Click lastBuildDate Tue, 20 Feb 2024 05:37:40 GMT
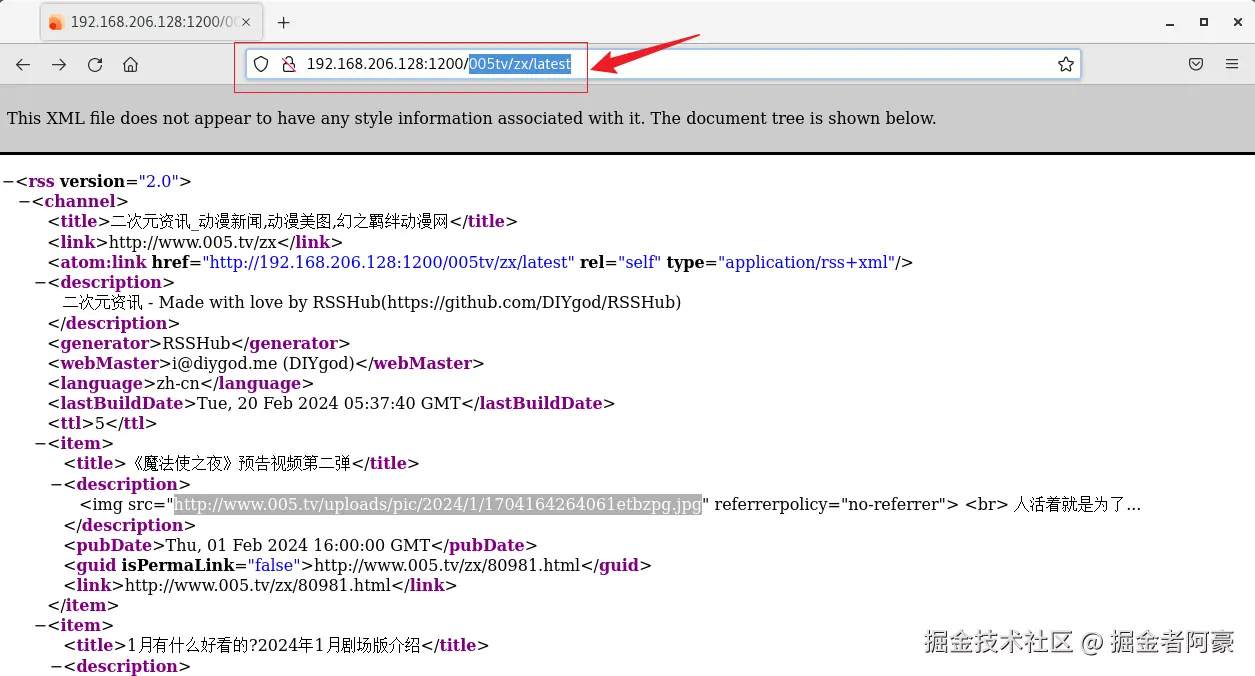 click(x=328, y=404)
